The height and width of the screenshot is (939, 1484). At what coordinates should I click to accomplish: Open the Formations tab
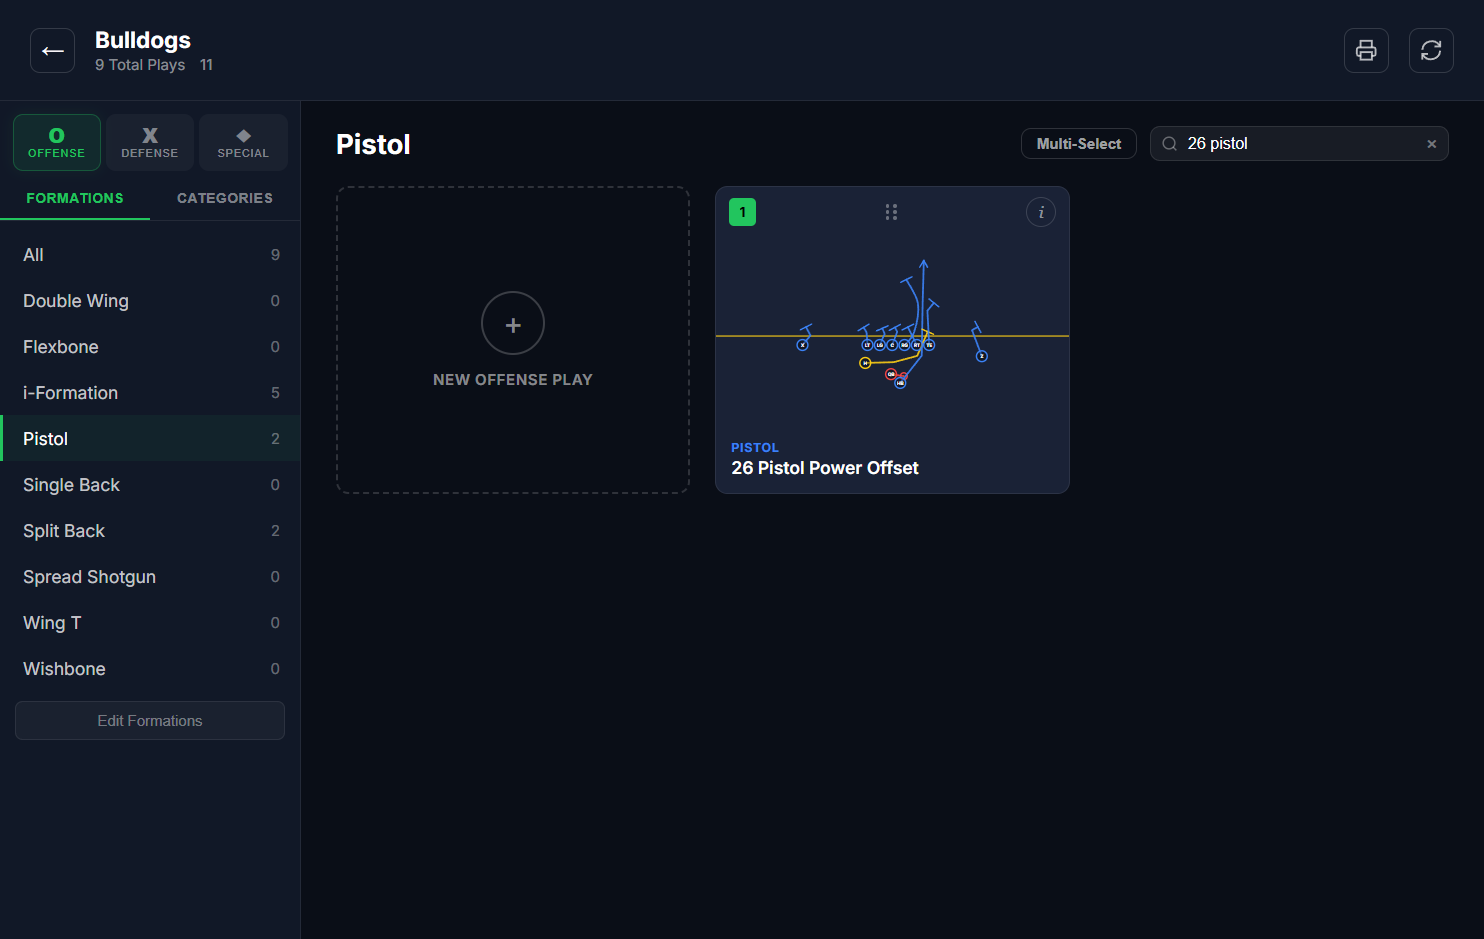click(75, 198)
